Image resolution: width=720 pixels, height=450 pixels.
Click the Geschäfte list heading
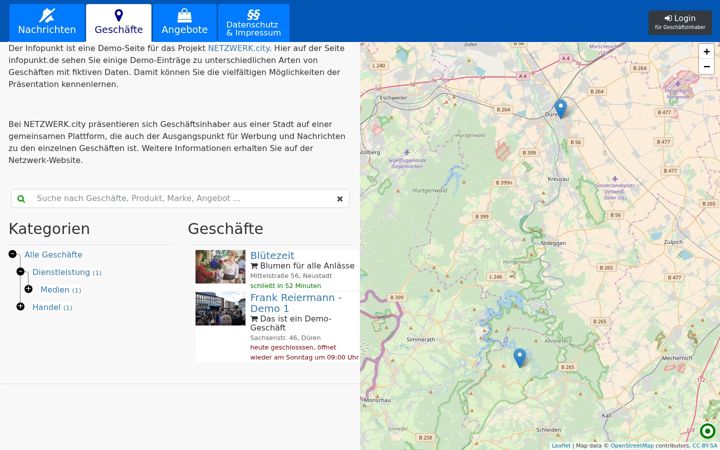[225, 229]
